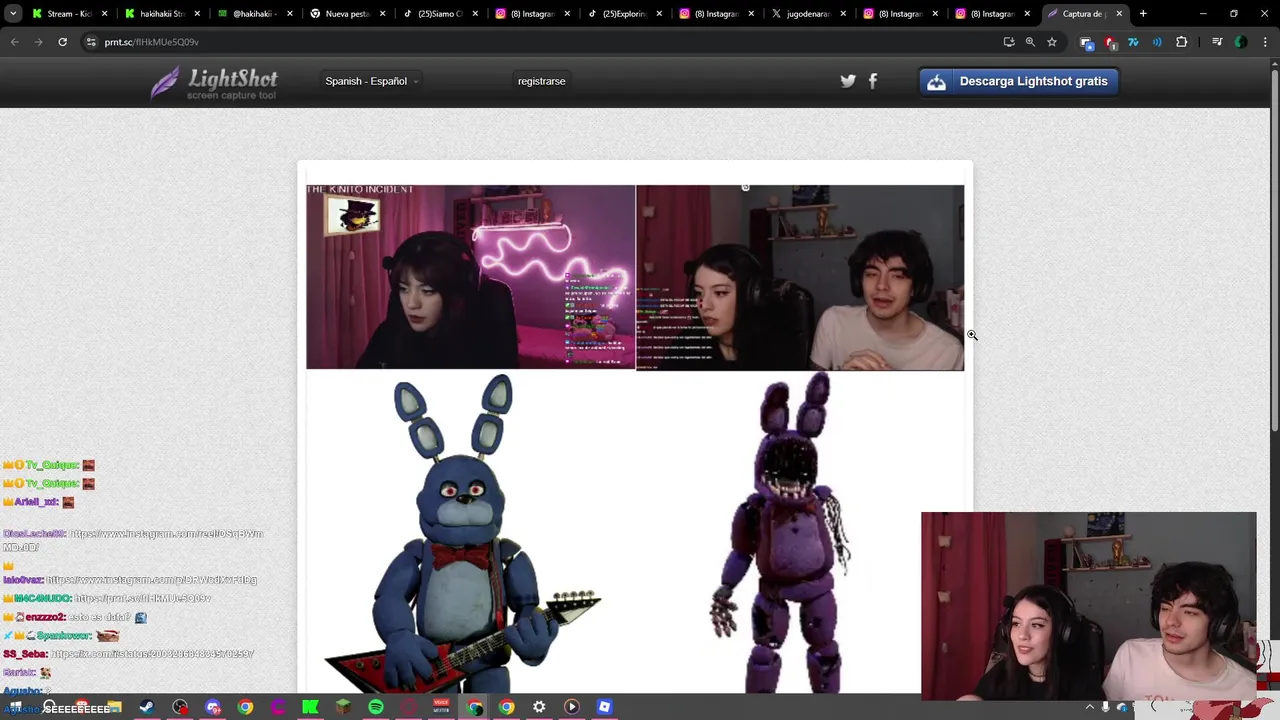Viewport: 1280px width, 720px height.
Task: Open the LightShot Twitter icon
Action: point(848,81)
